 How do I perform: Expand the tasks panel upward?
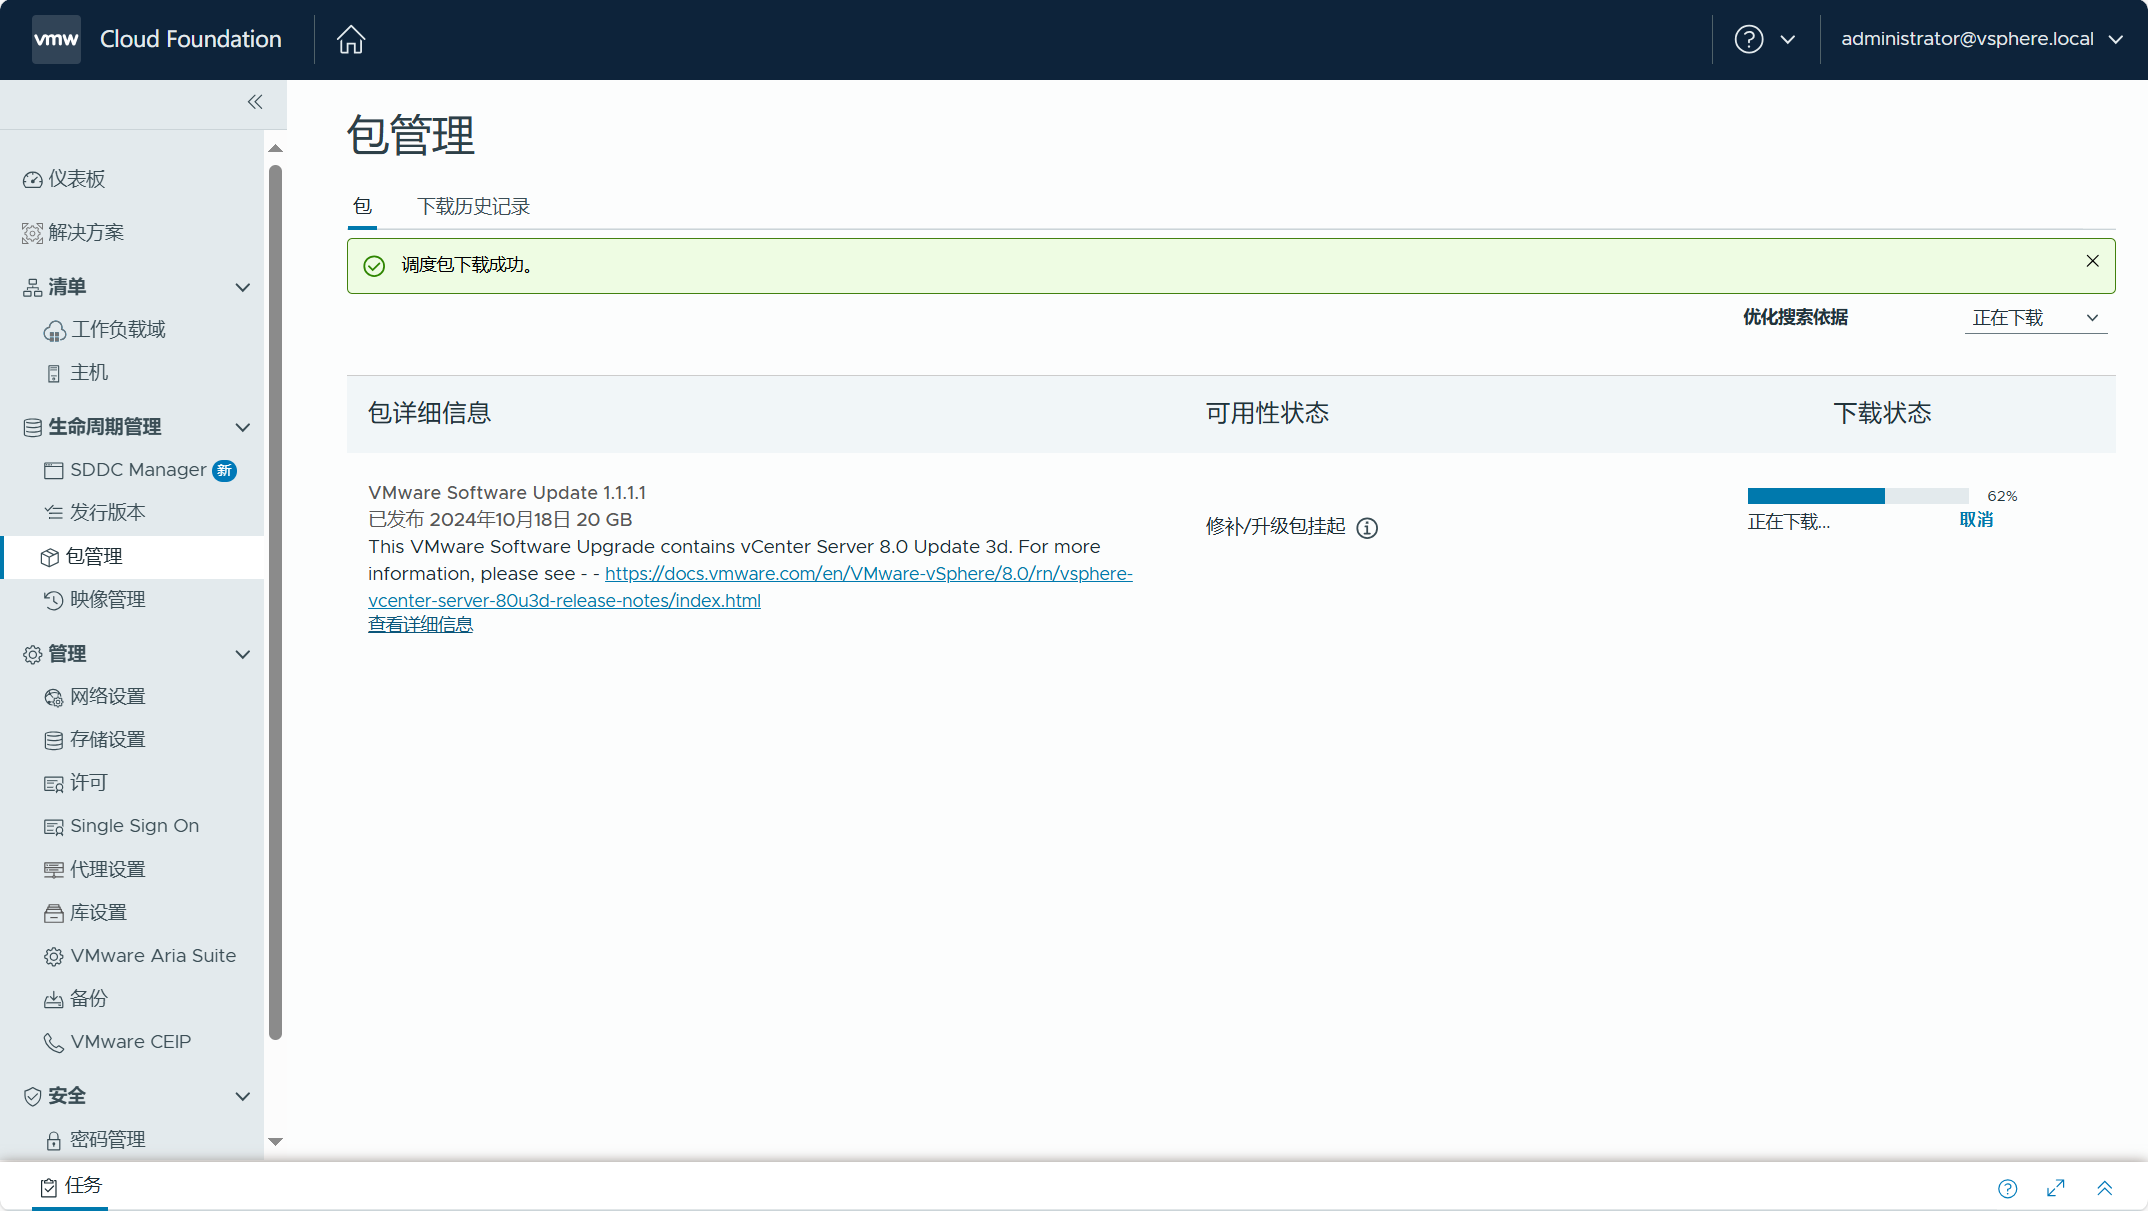[x=2104, y=1188]
